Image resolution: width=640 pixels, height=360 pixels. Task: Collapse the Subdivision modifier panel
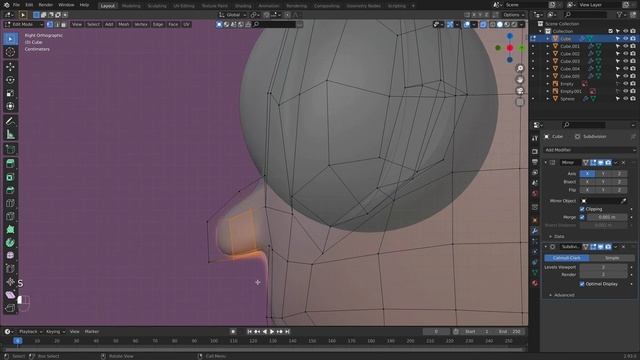[x=546, y=247]
